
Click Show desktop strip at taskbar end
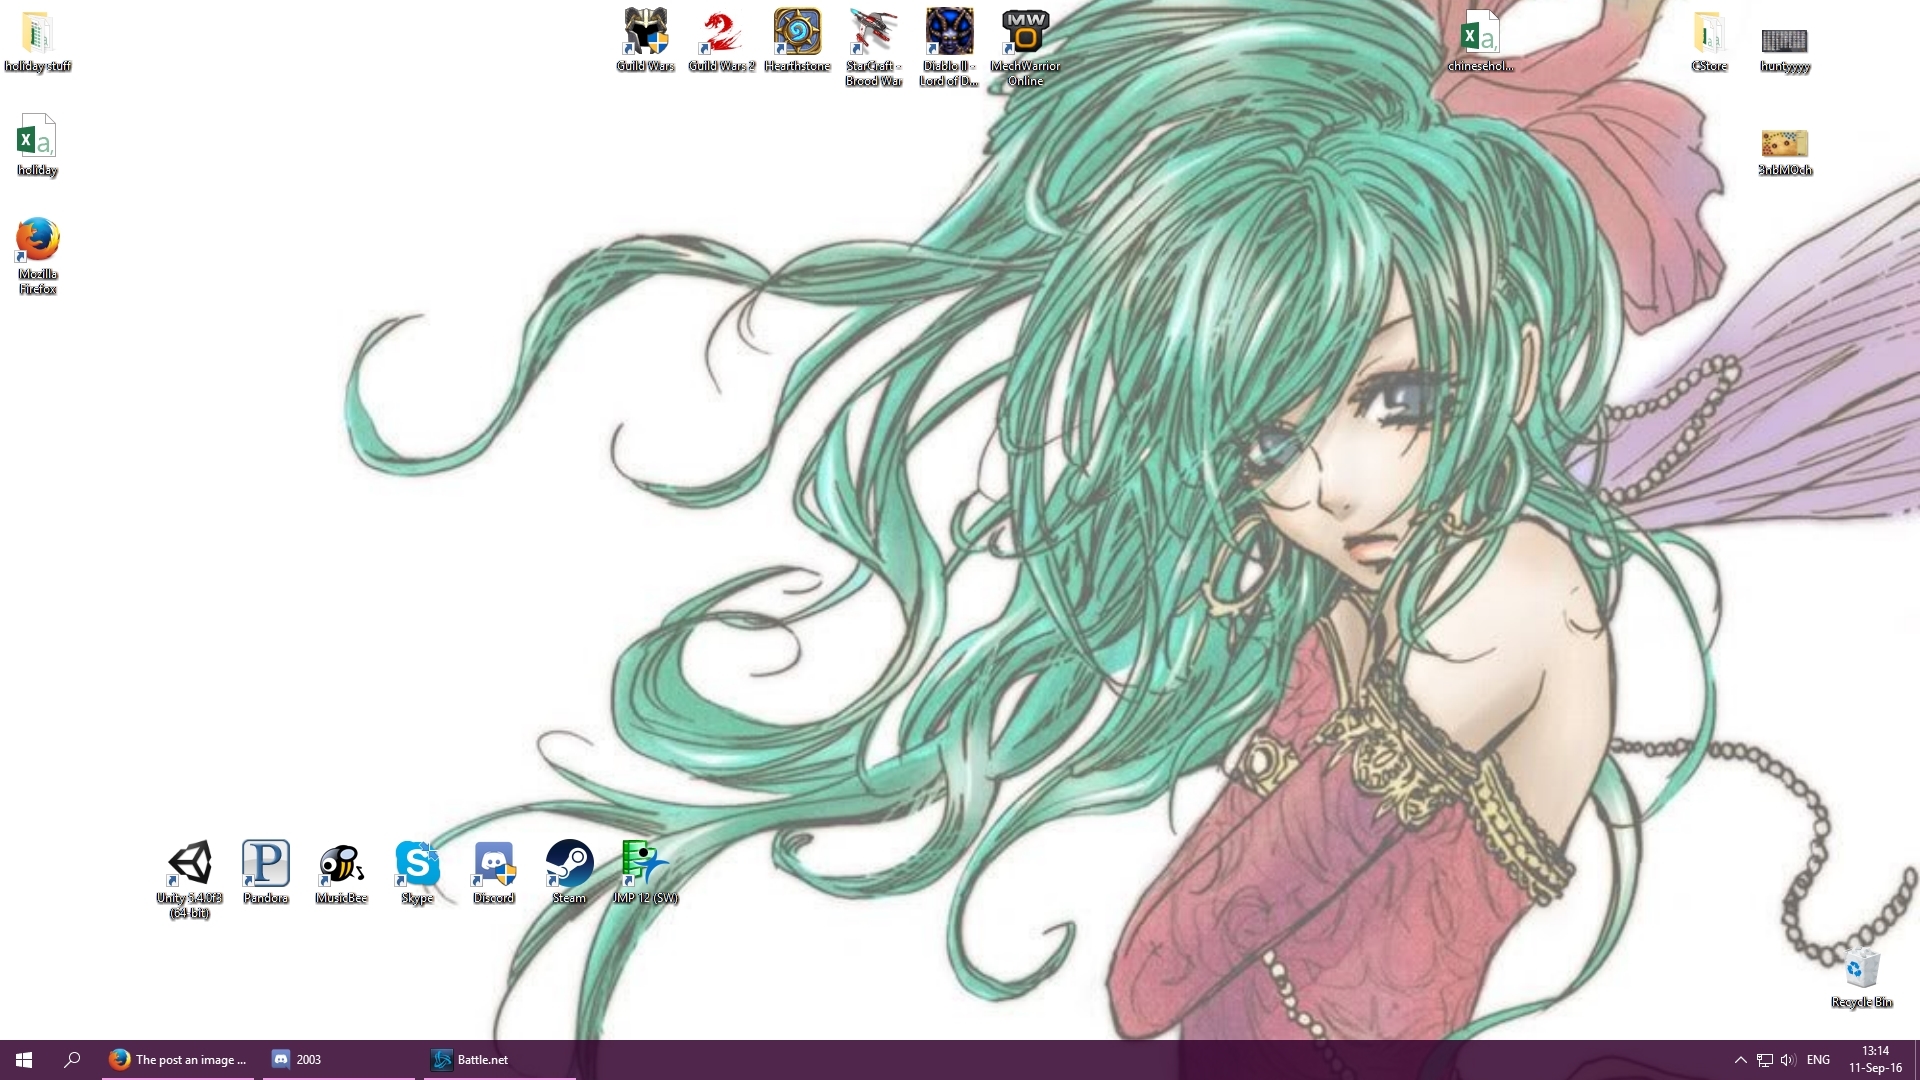click(1916, 1060)
